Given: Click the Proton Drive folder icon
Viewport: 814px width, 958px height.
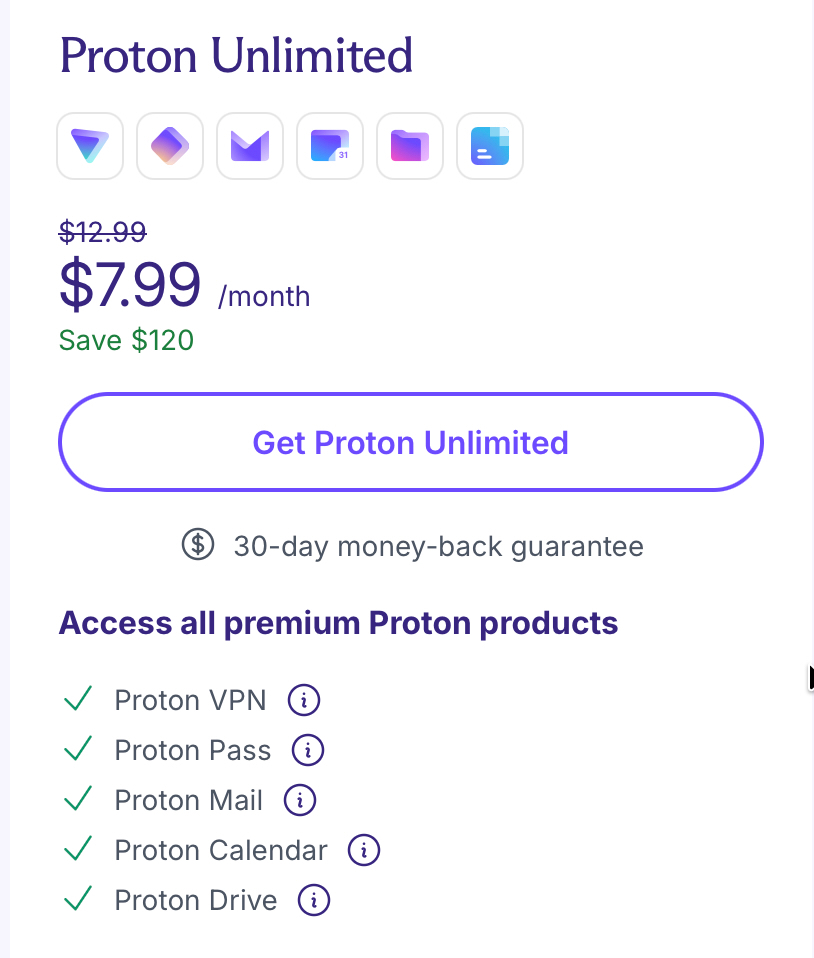Looking at the screenshot, I should pos(410,147).
